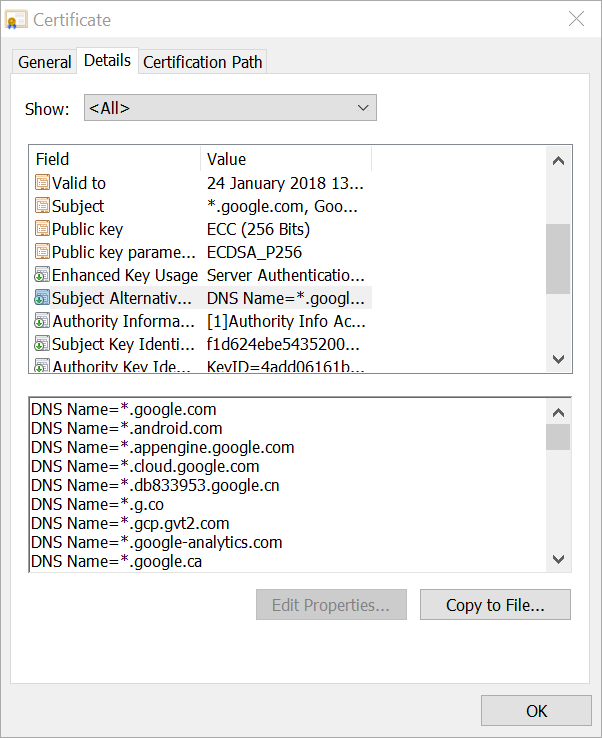Click value ECC (256 Bits)
The width and height of the screenshot is (602, 738).
tap(258, 229)
